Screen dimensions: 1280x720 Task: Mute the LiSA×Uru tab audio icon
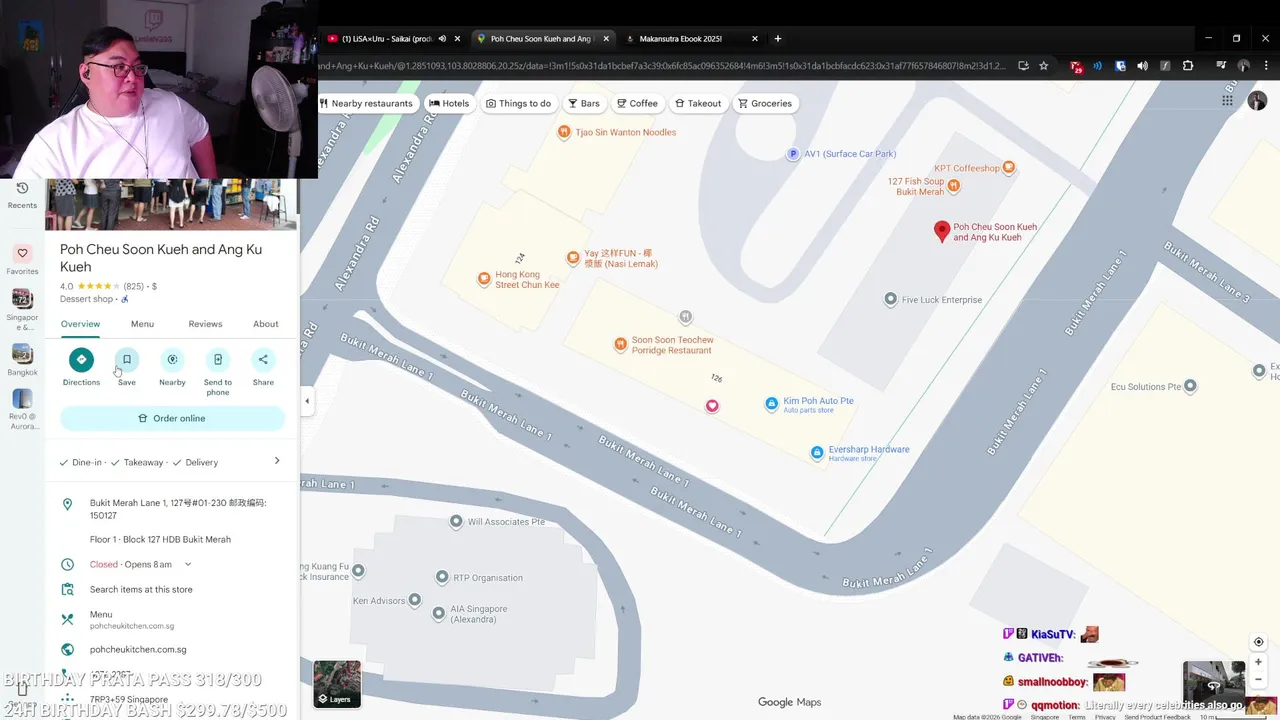pyautogui.click(x=442, y=39)
